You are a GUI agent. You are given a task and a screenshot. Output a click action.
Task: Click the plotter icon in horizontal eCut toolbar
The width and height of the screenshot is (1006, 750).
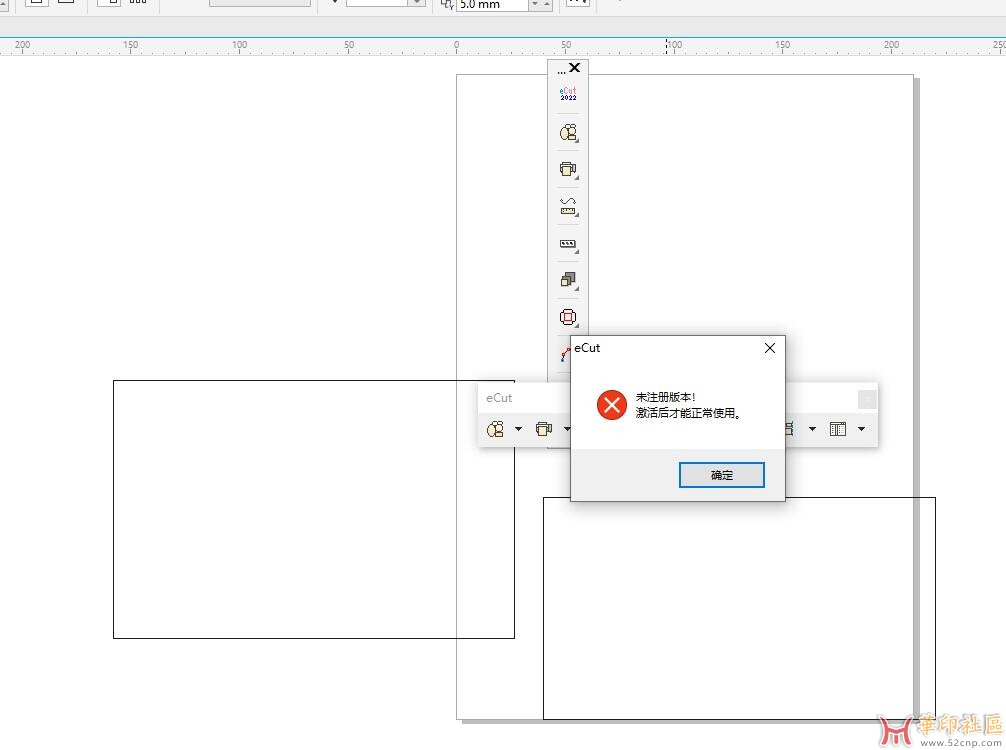[543, 429]
